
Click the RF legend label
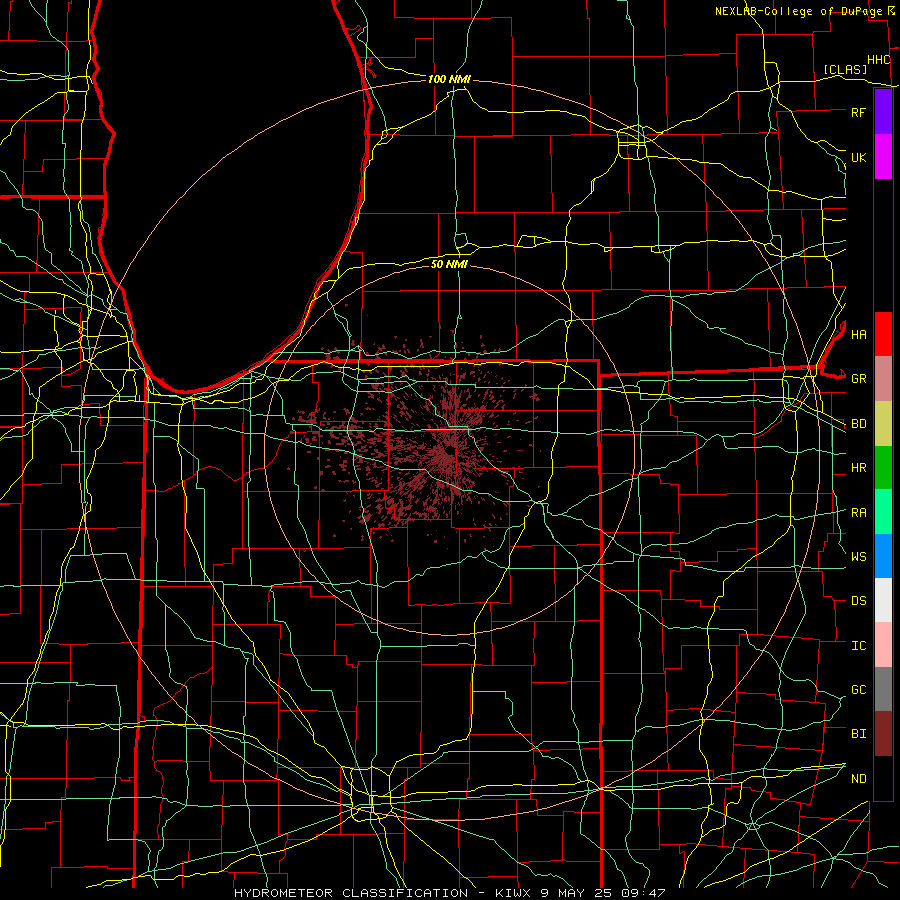[858, 112]
